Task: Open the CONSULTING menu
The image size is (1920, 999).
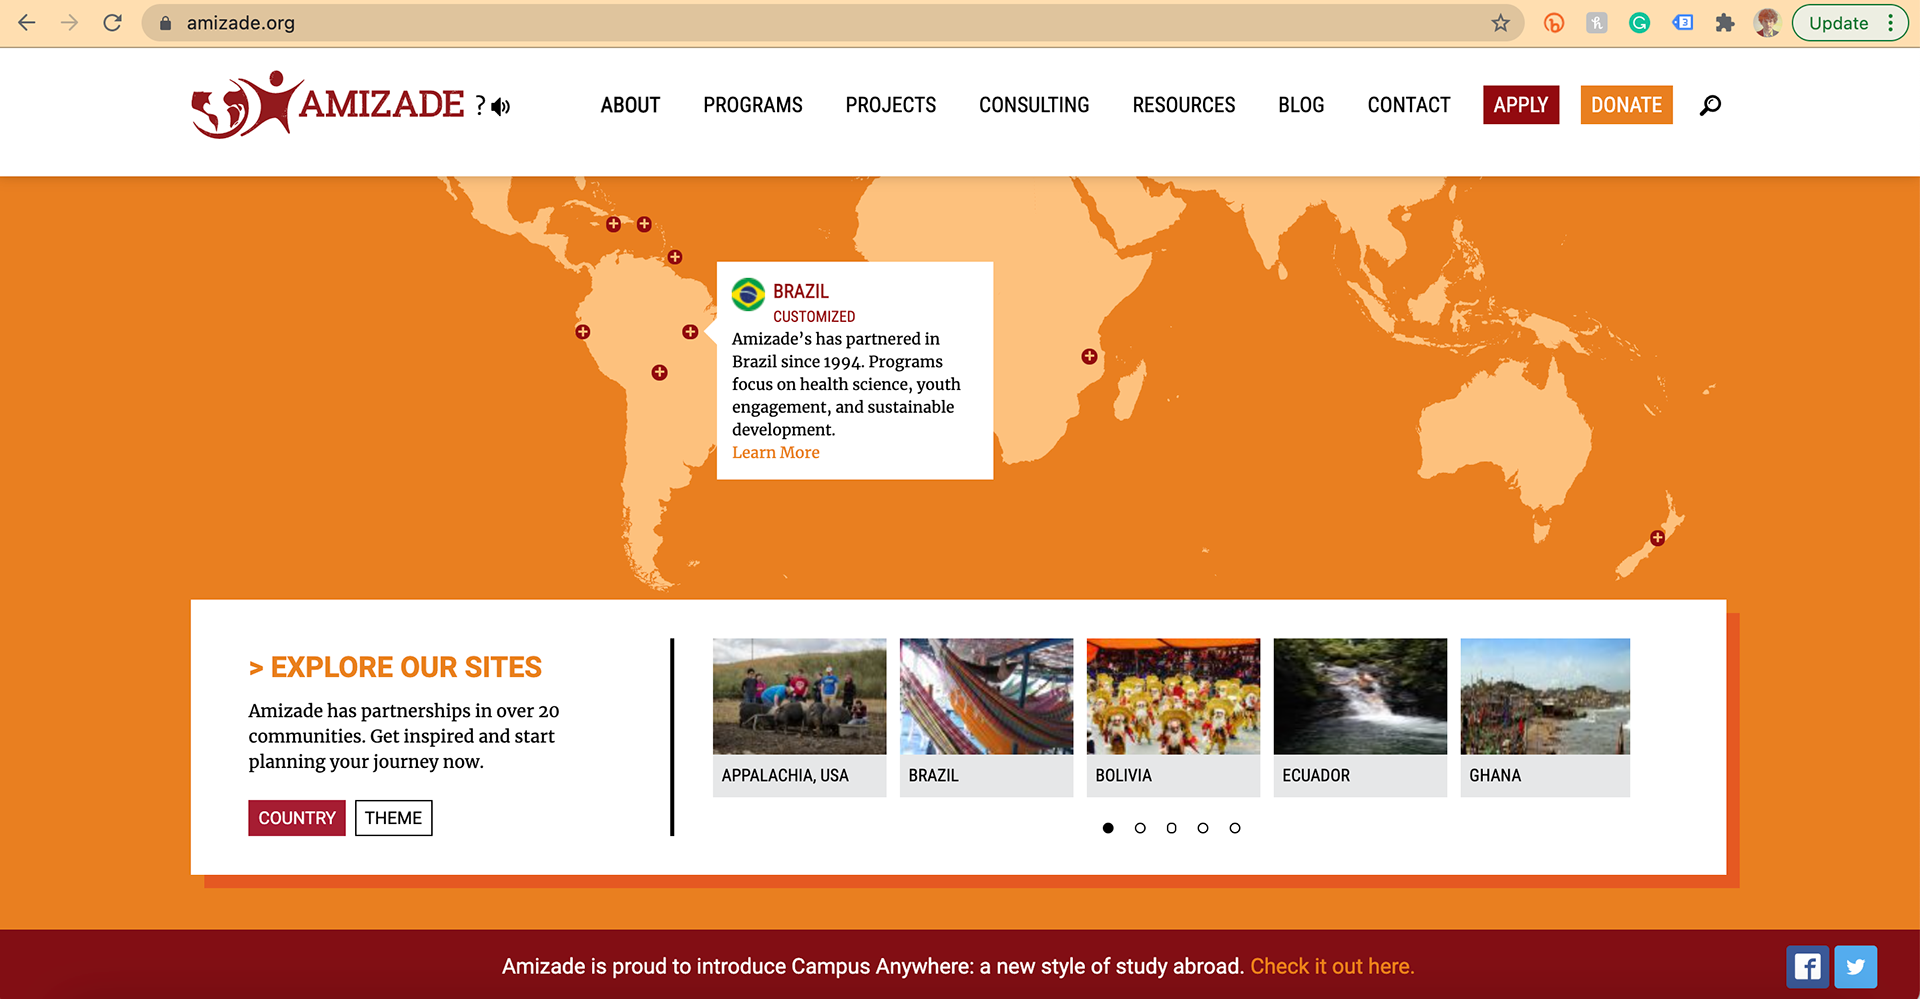Action: pyautogui.click(x=1034, y=105)
